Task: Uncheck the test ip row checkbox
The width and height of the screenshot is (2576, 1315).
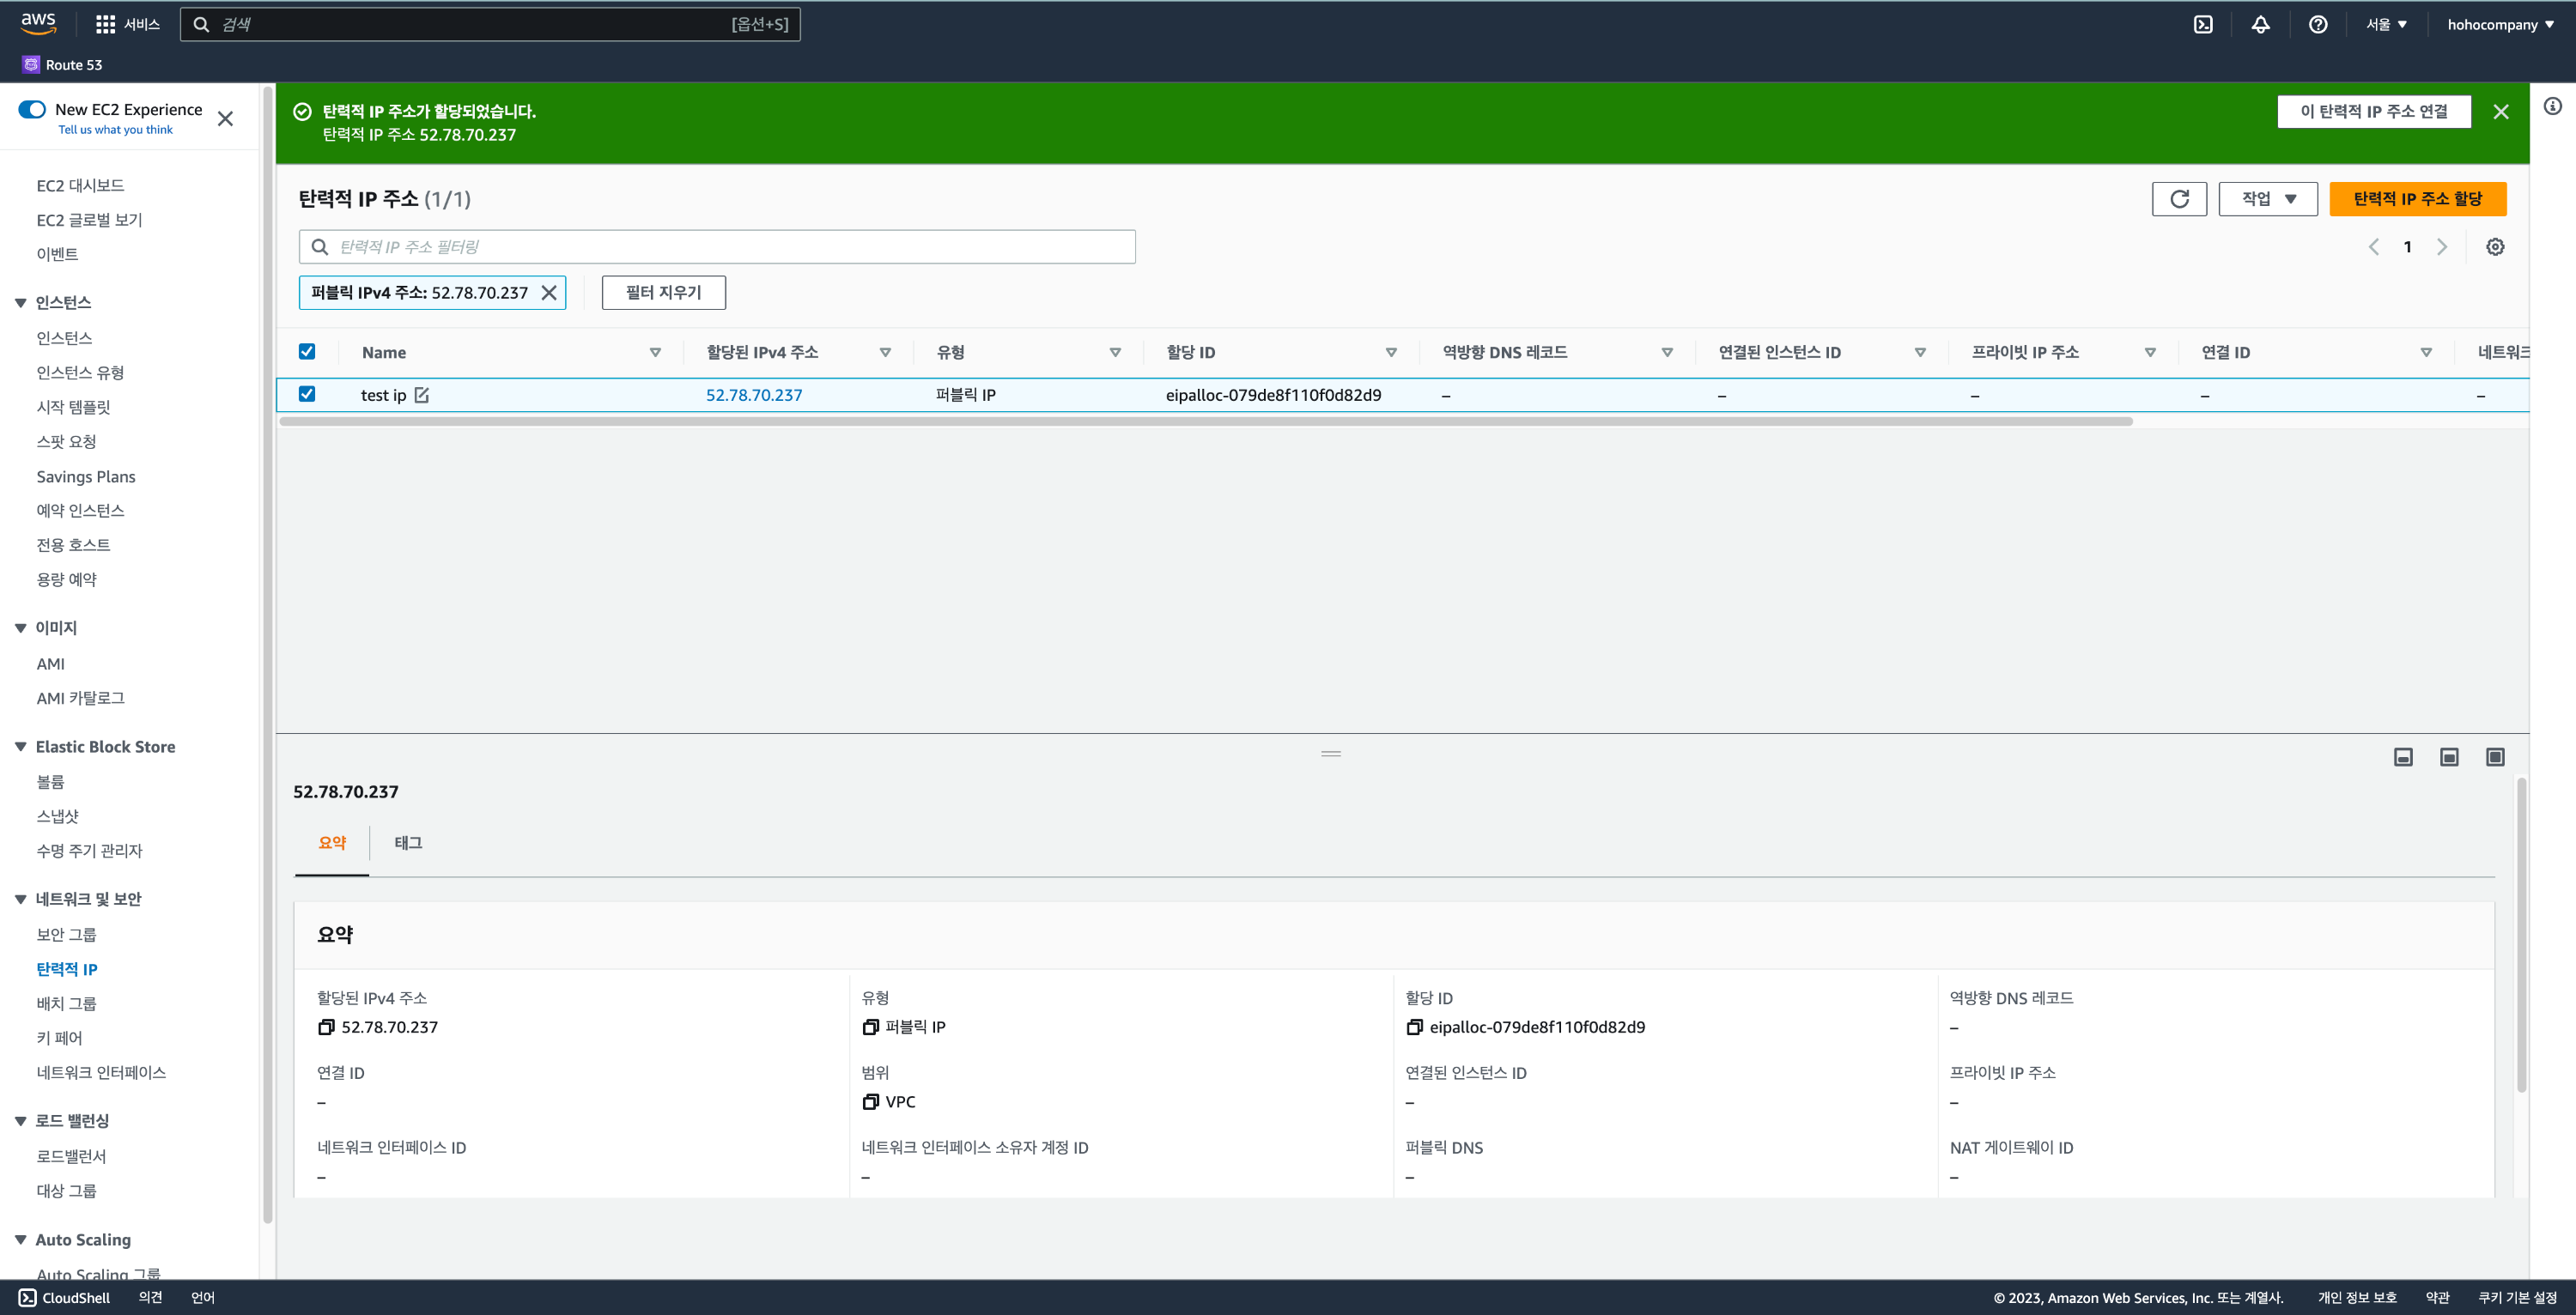Action: [307, 394]
